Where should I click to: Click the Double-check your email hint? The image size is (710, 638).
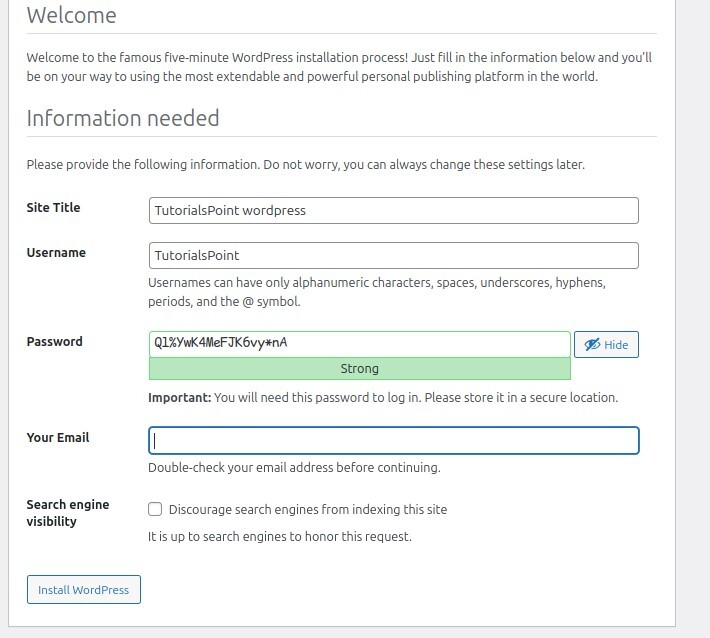pyautogui.click(x=294, y=467)
